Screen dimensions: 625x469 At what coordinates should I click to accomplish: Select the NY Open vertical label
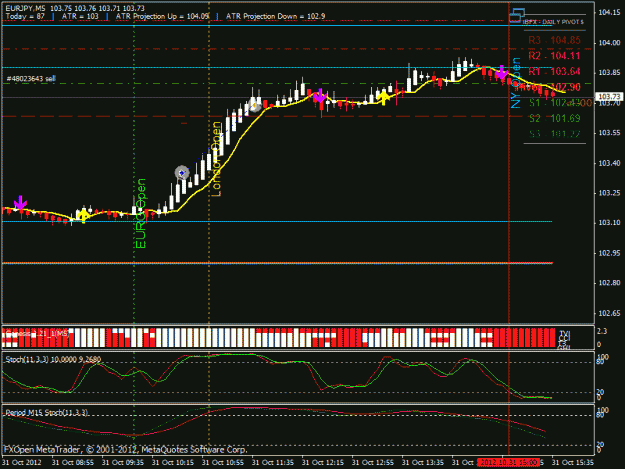(516, 83)
